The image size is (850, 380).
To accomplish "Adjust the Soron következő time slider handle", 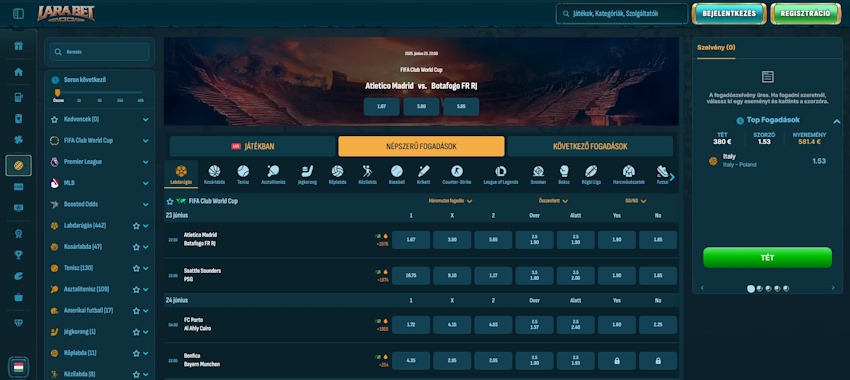I will pos(57,93).
